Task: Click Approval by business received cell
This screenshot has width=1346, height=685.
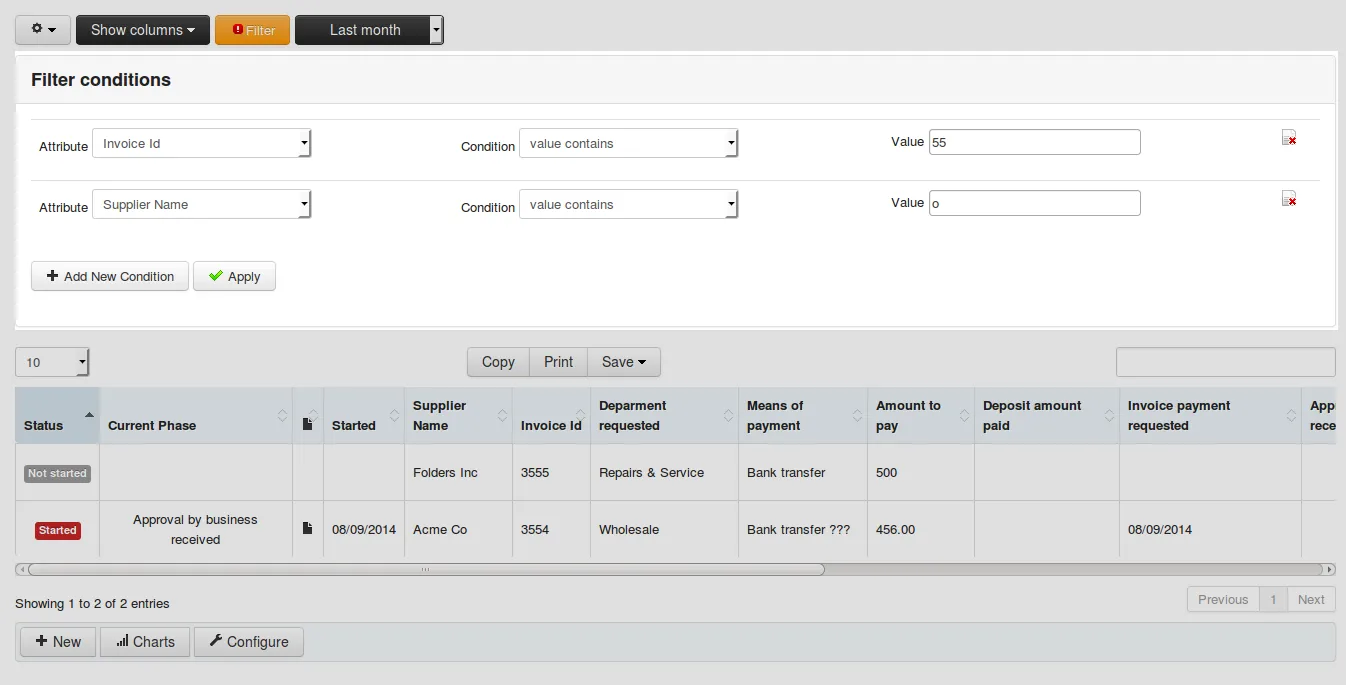Action: (x=196, y=530)
